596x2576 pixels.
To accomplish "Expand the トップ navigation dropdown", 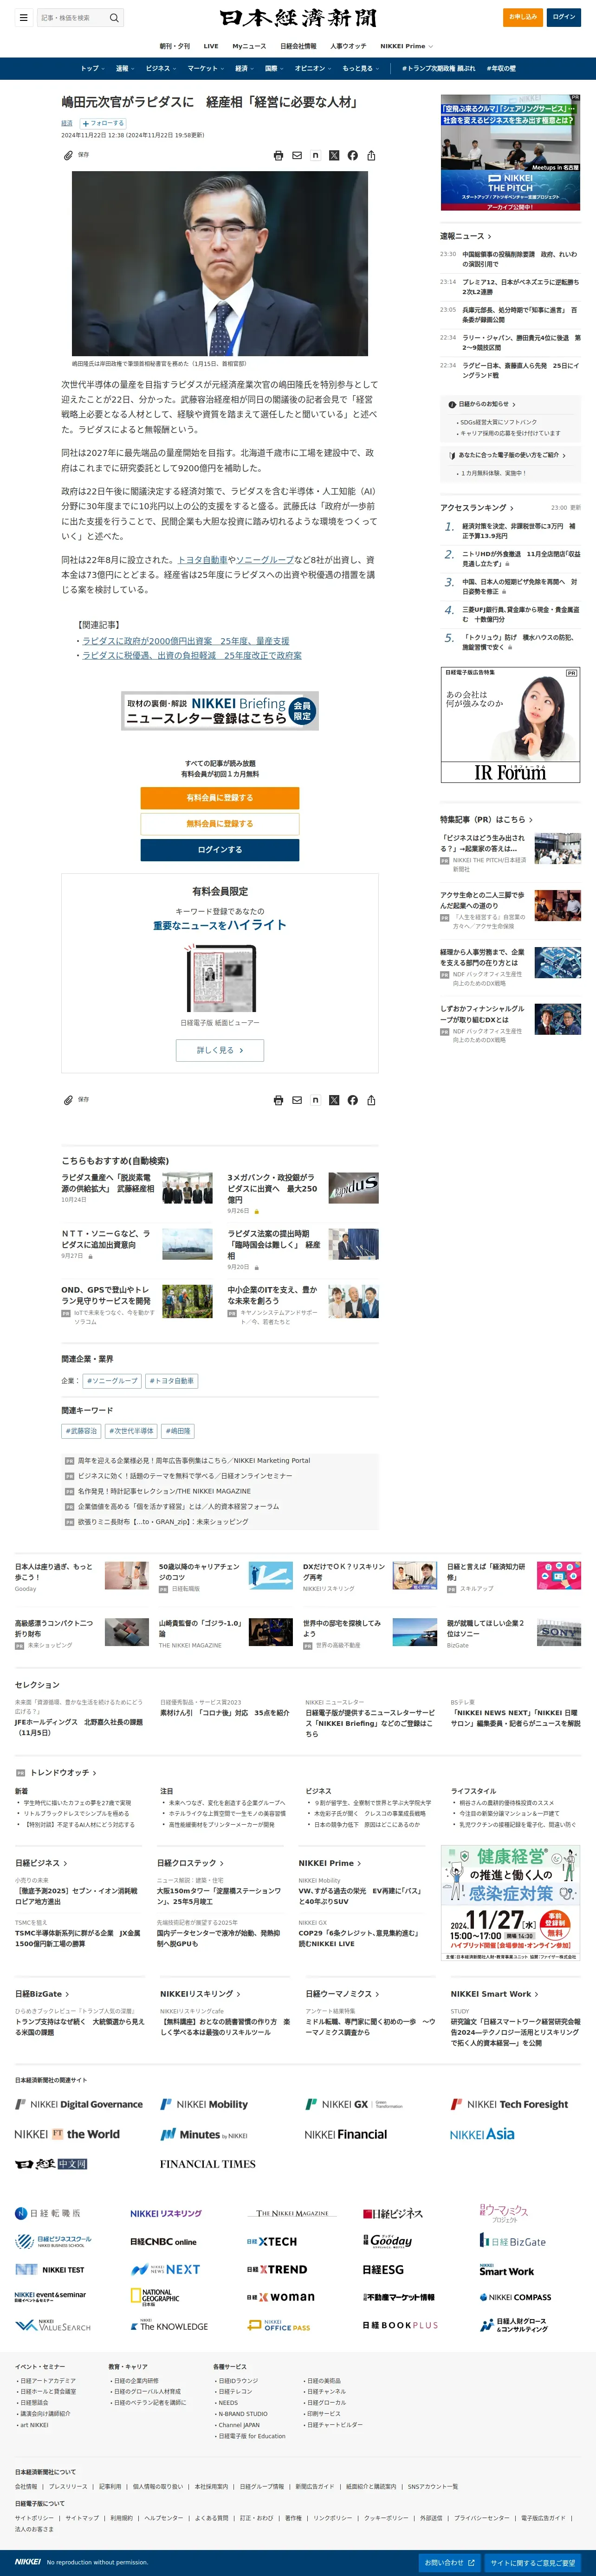I will (92, 68).
